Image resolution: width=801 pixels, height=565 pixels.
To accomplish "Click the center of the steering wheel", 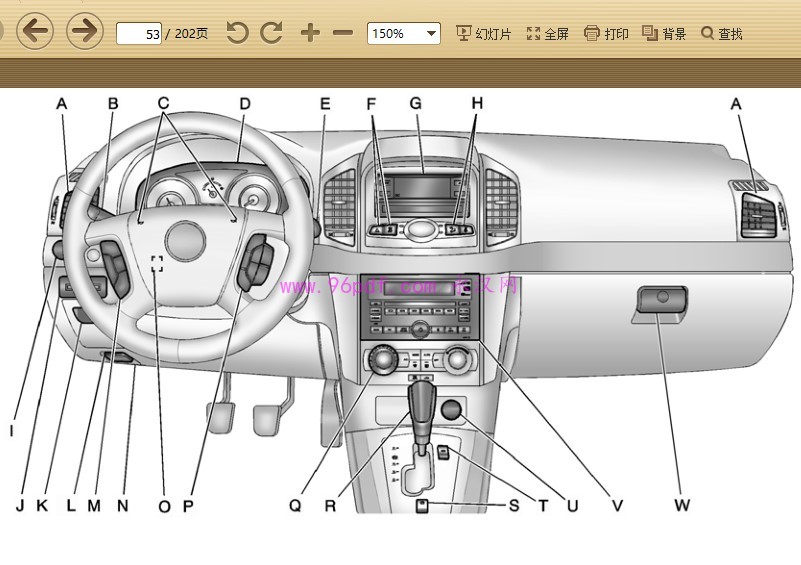I will 185,240.
